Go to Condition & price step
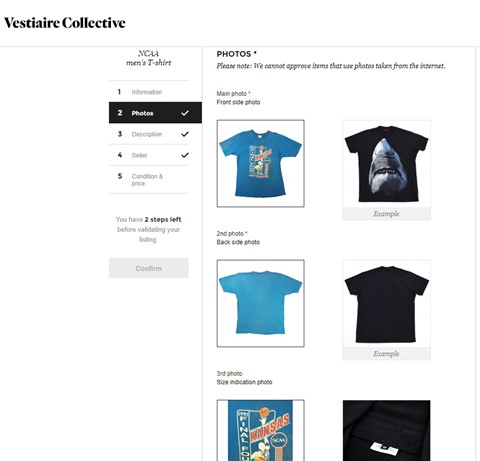The height and width of the screenshot is (461, 480). pyautogui.click(x=149, y=180)
